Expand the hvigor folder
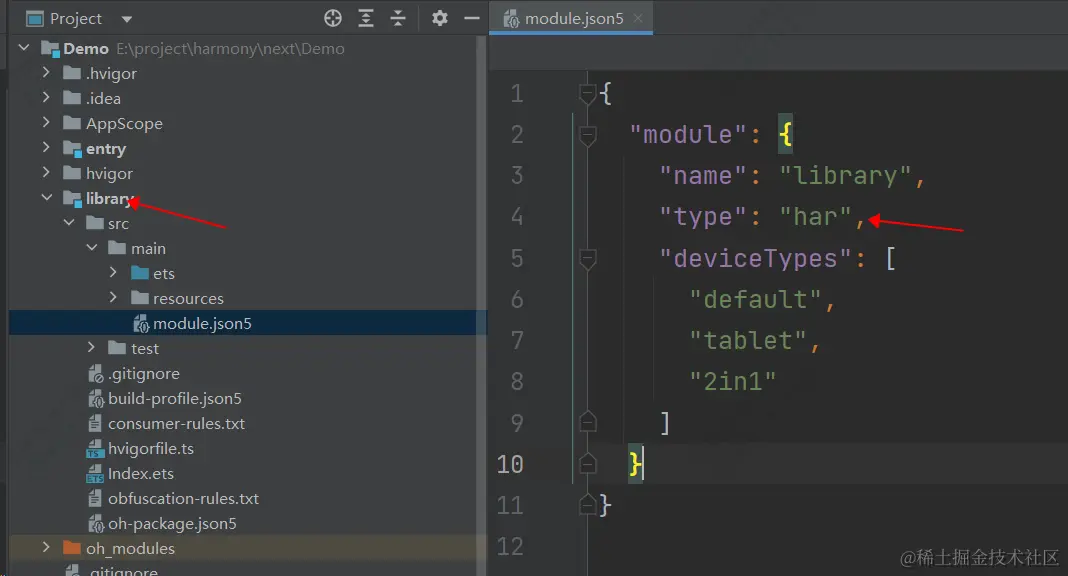Viewport: 1068px width, 576px height. [x=46, y=172]
